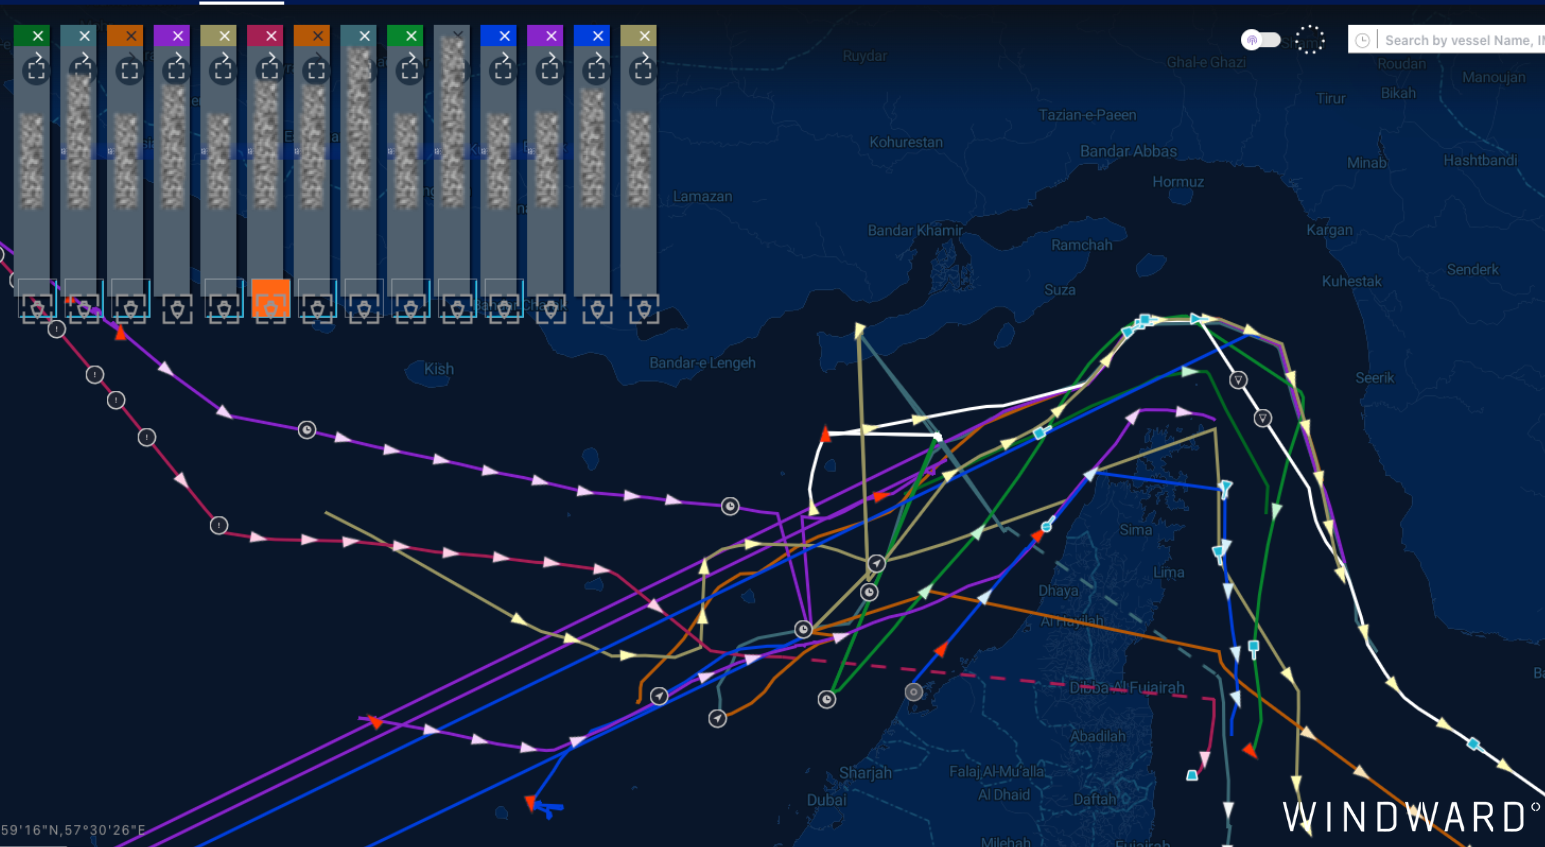Expand the second purple vessel card chevron
This screenshot has height=847, width=1545.
(x=551, y=57)
